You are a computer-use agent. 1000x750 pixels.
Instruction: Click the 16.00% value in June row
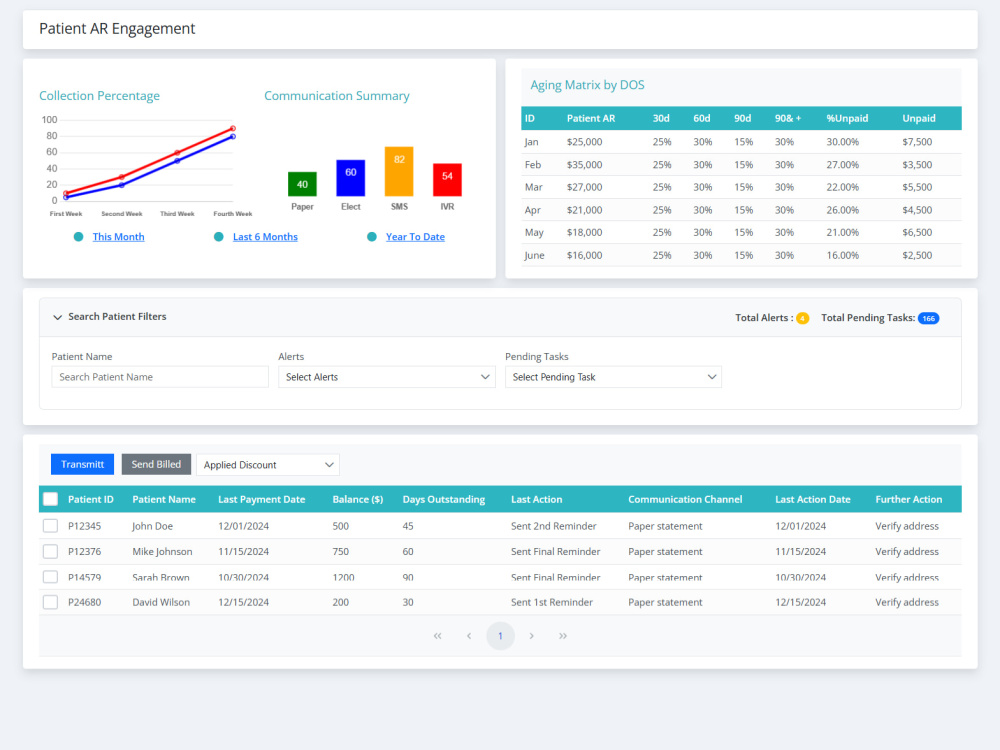pos(842,255)
